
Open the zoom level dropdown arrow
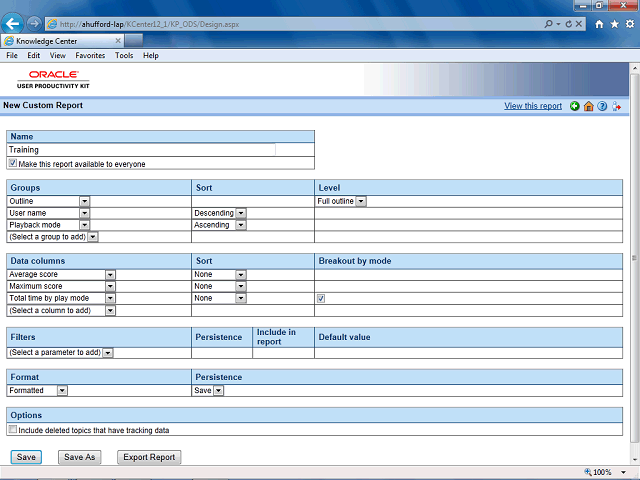(x=623, y=472)
